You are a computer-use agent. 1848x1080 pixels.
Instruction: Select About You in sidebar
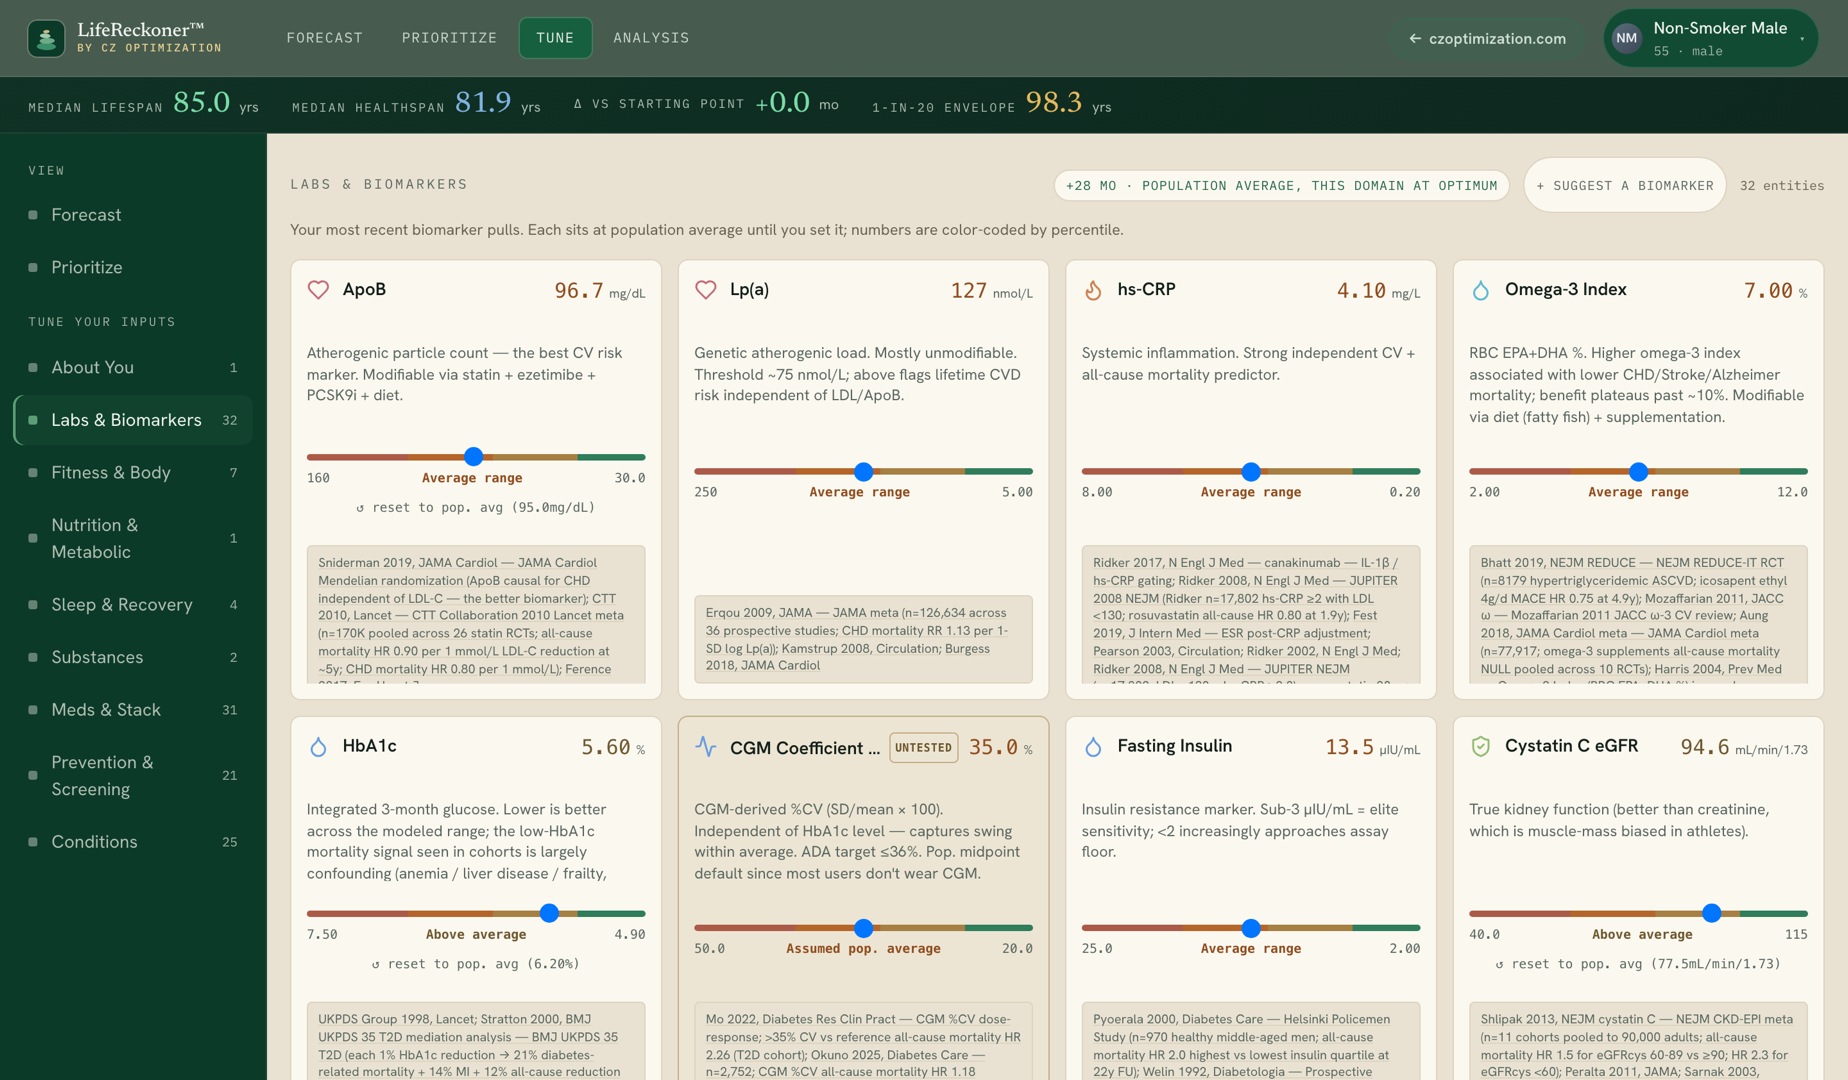(133, 367)
